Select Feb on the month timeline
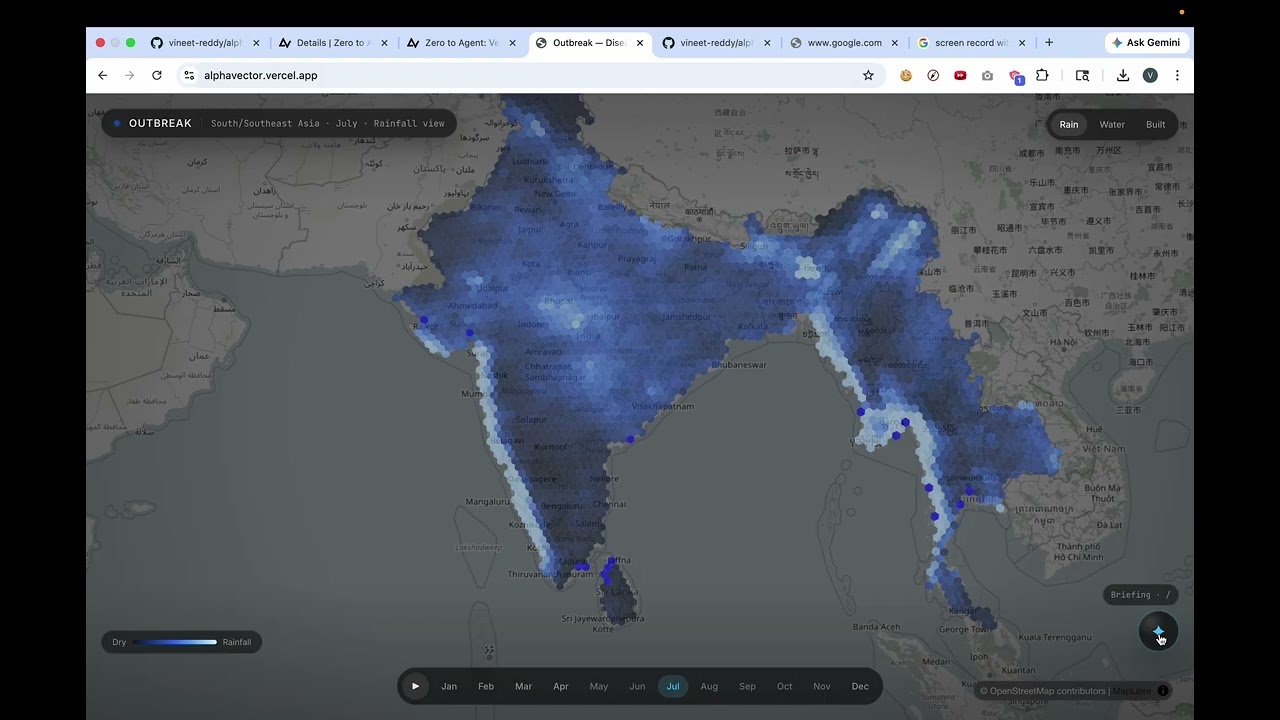Image resolution: width=1280 pixels, height=720 pixels. pyautogui.click(x=486, y=686)
